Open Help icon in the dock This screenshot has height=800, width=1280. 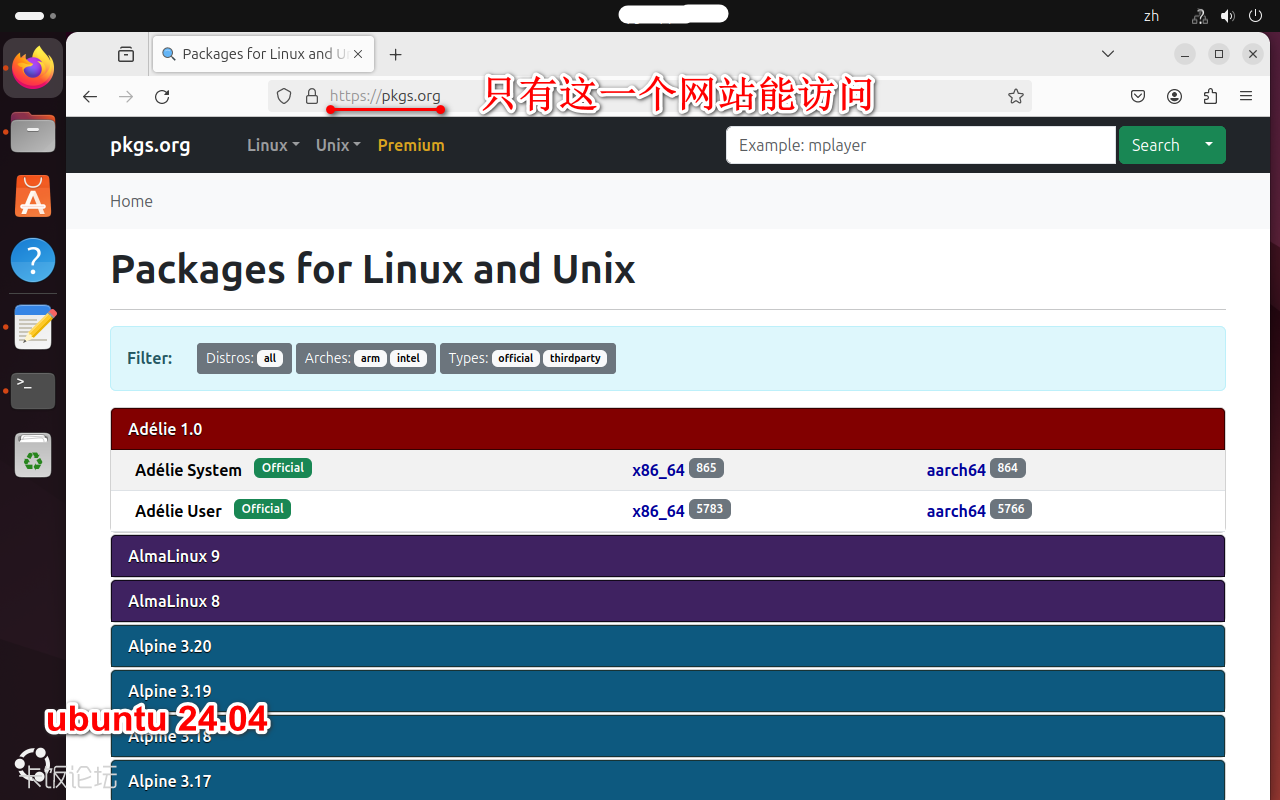pyautogui.click(x=33, y=260)
